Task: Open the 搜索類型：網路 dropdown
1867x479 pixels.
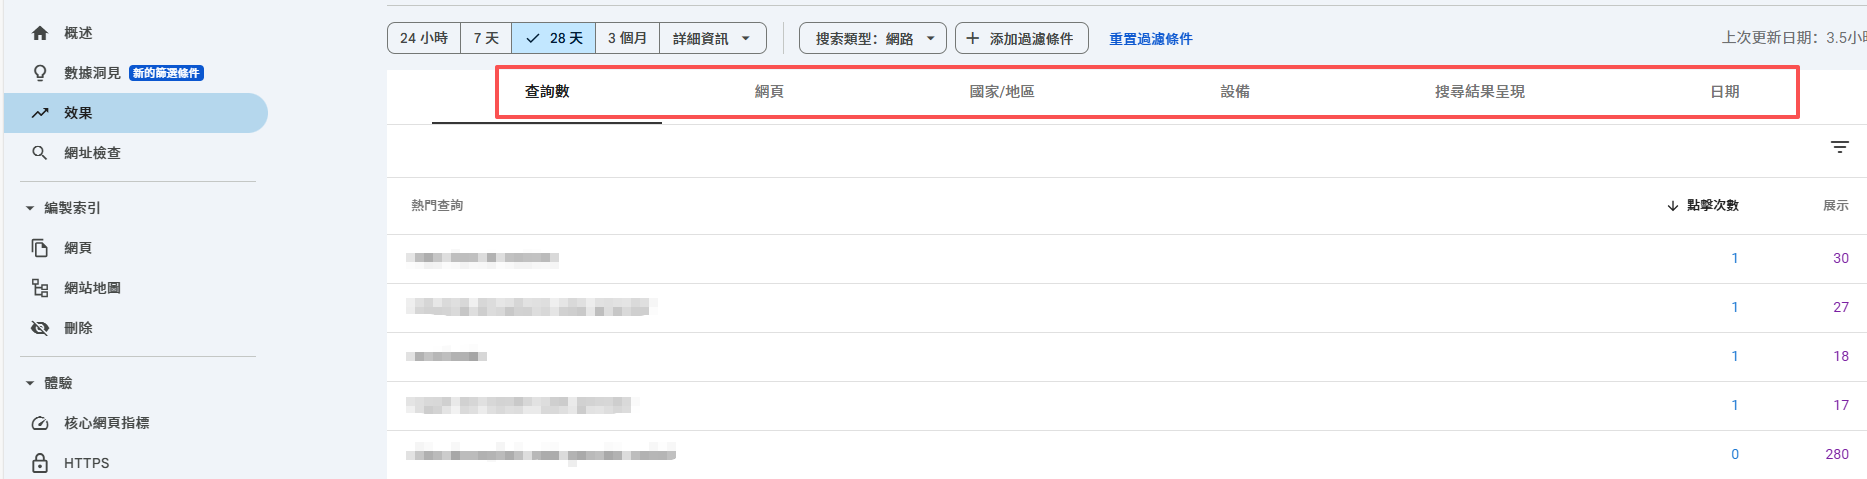Action: 872,38
